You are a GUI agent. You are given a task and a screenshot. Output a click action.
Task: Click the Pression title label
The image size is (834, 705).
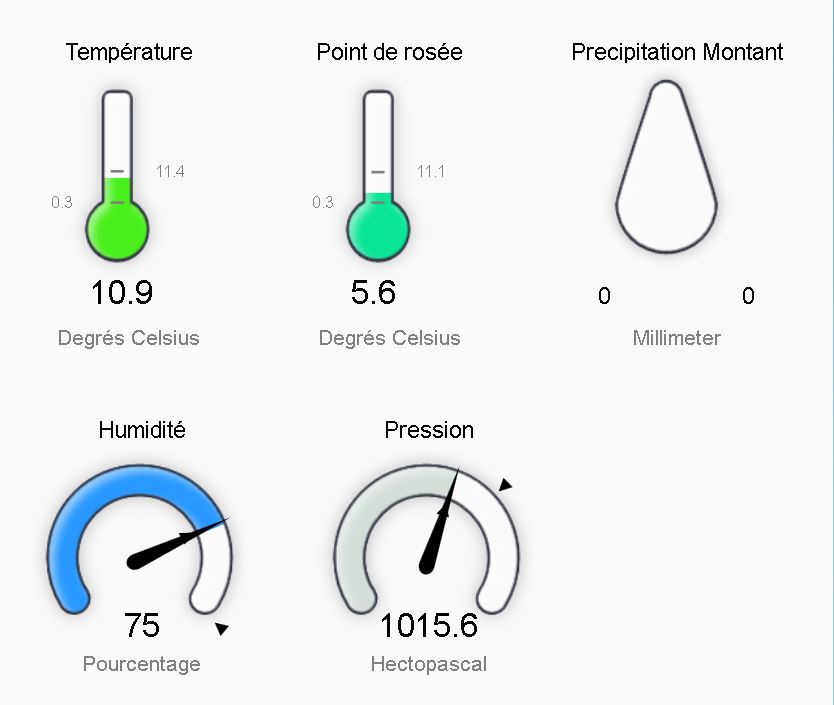429,430
